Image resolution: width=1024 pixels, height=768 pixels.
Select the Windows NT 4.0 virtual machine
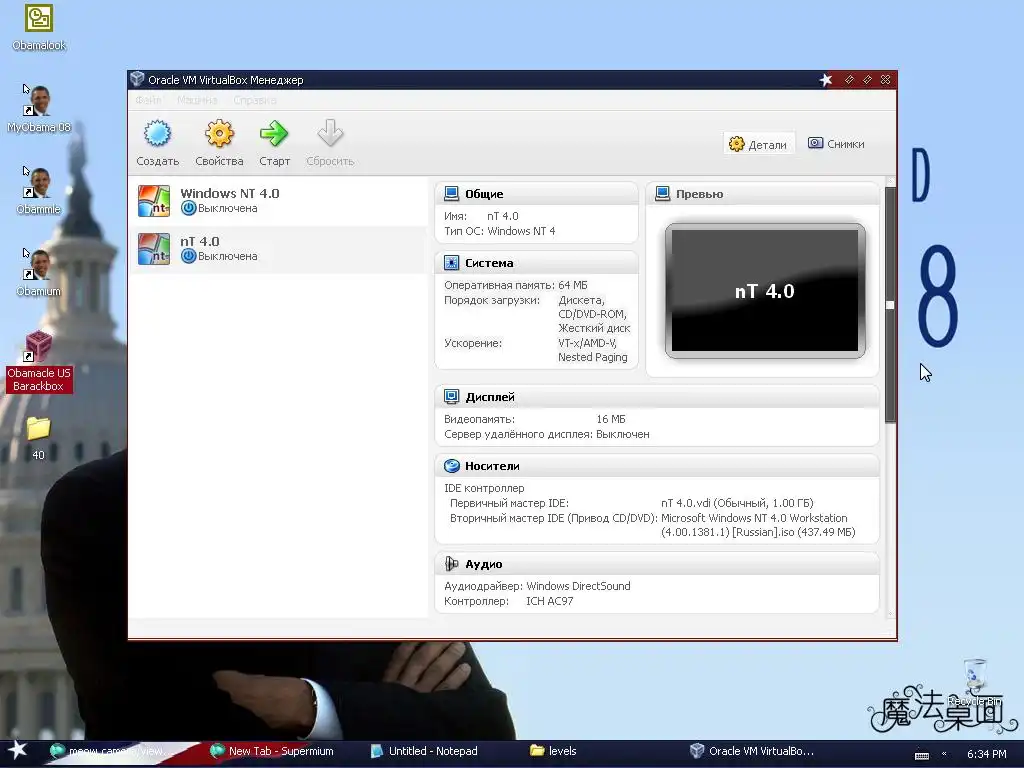coord(278,200)
